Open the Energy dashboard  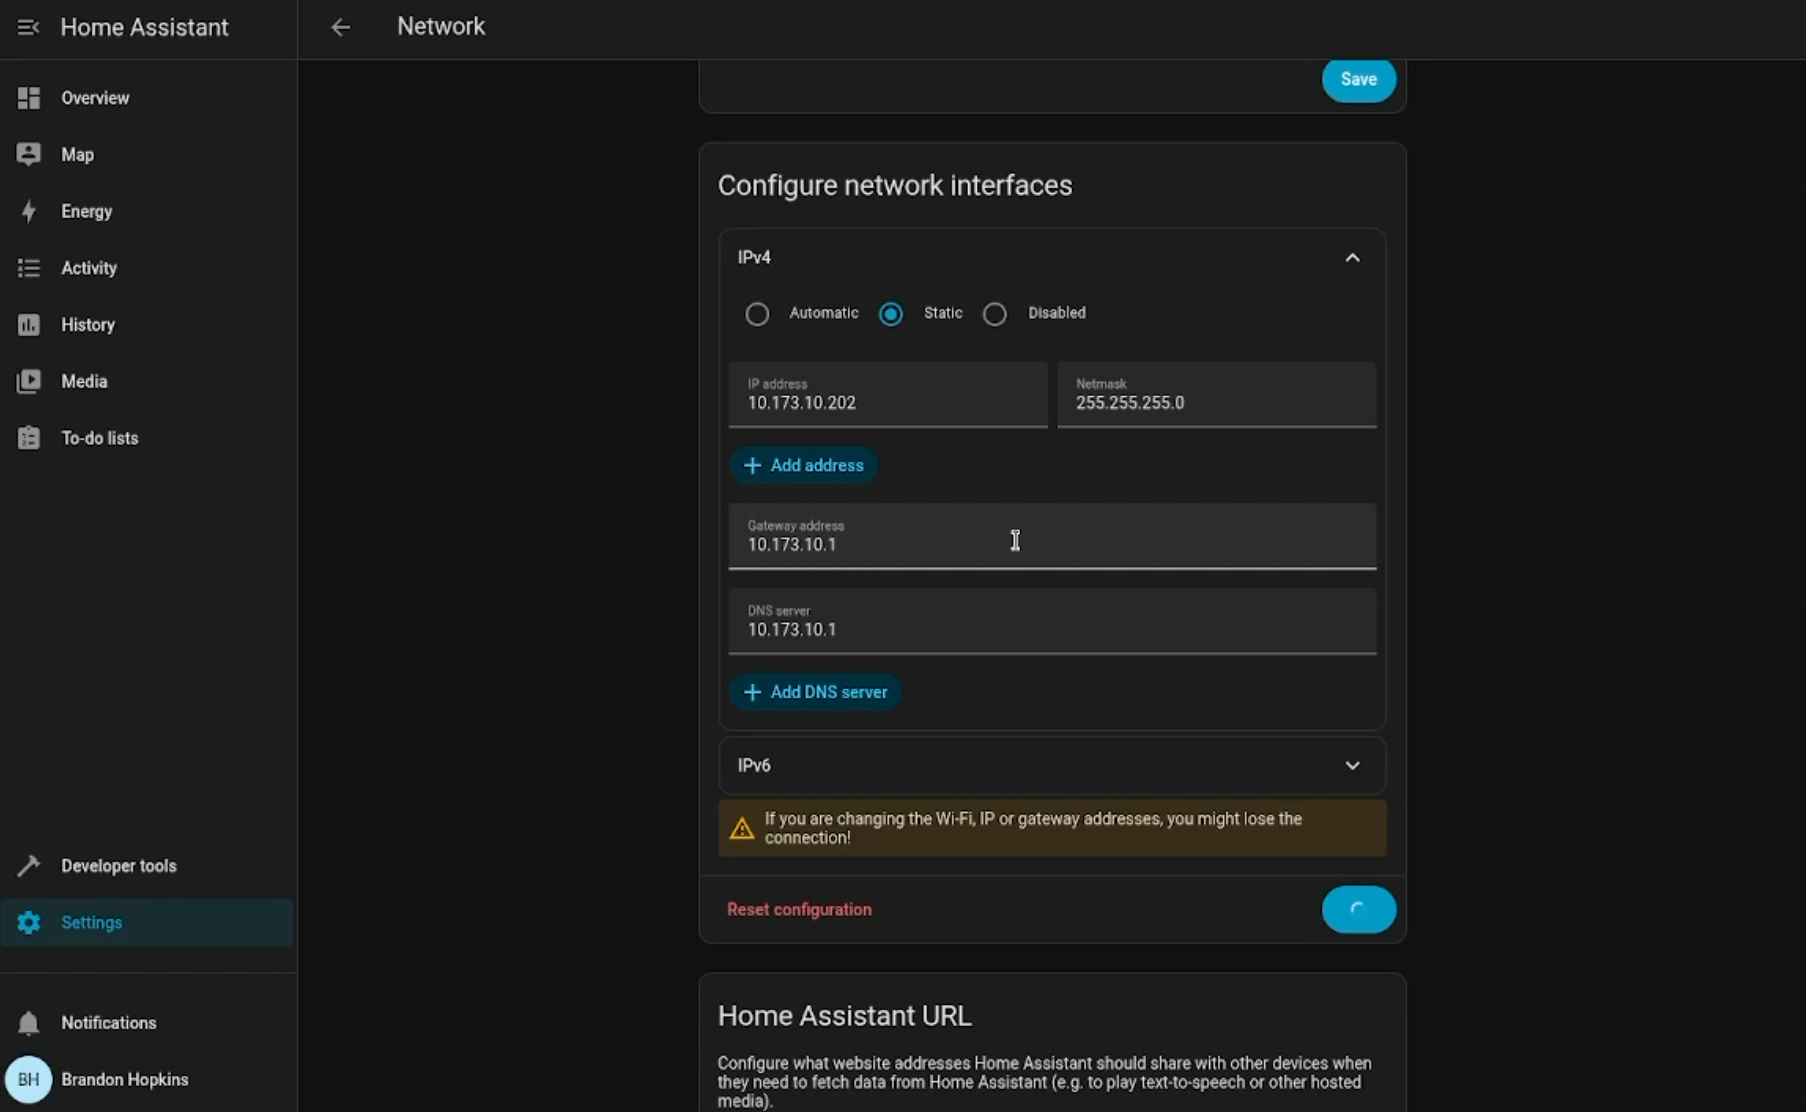point(86,211)
